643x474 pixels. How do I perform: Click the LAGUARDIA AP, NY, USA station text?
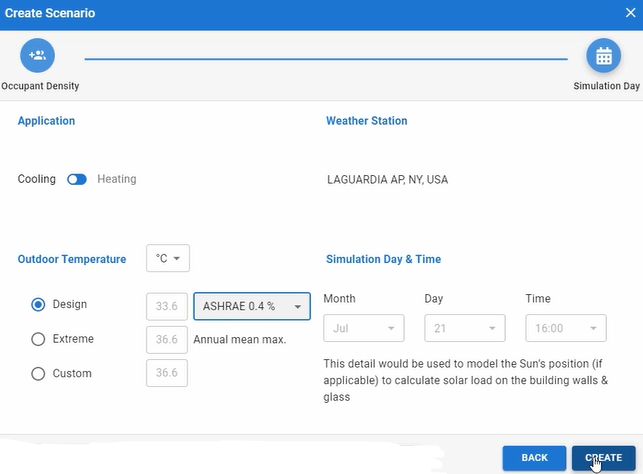click(387, 181)
